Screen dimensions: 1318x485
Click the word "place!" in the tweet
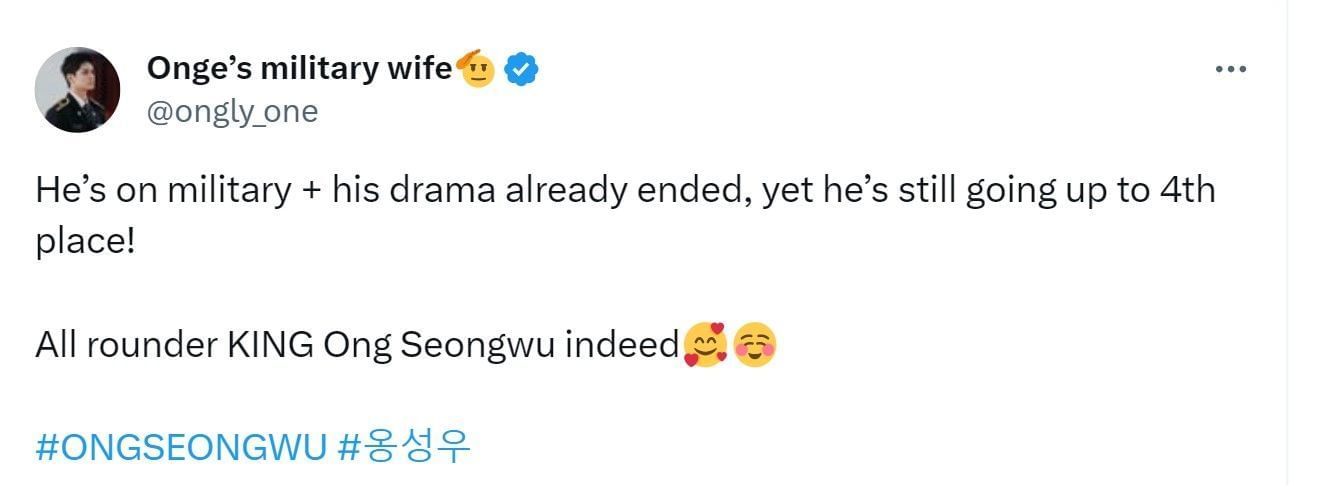84,243
